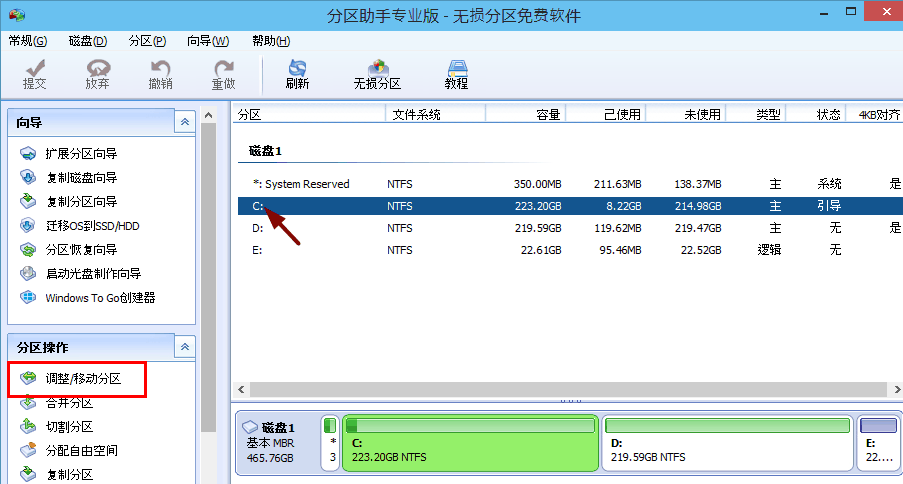This screenshot has height=484, width=903.
Task: Click the 22.52GB unused cell
Action: 701,249
